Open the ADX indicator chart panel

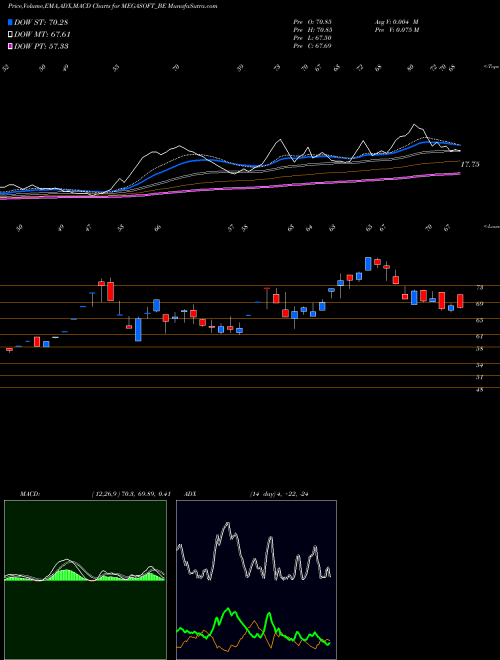point(256,580)
